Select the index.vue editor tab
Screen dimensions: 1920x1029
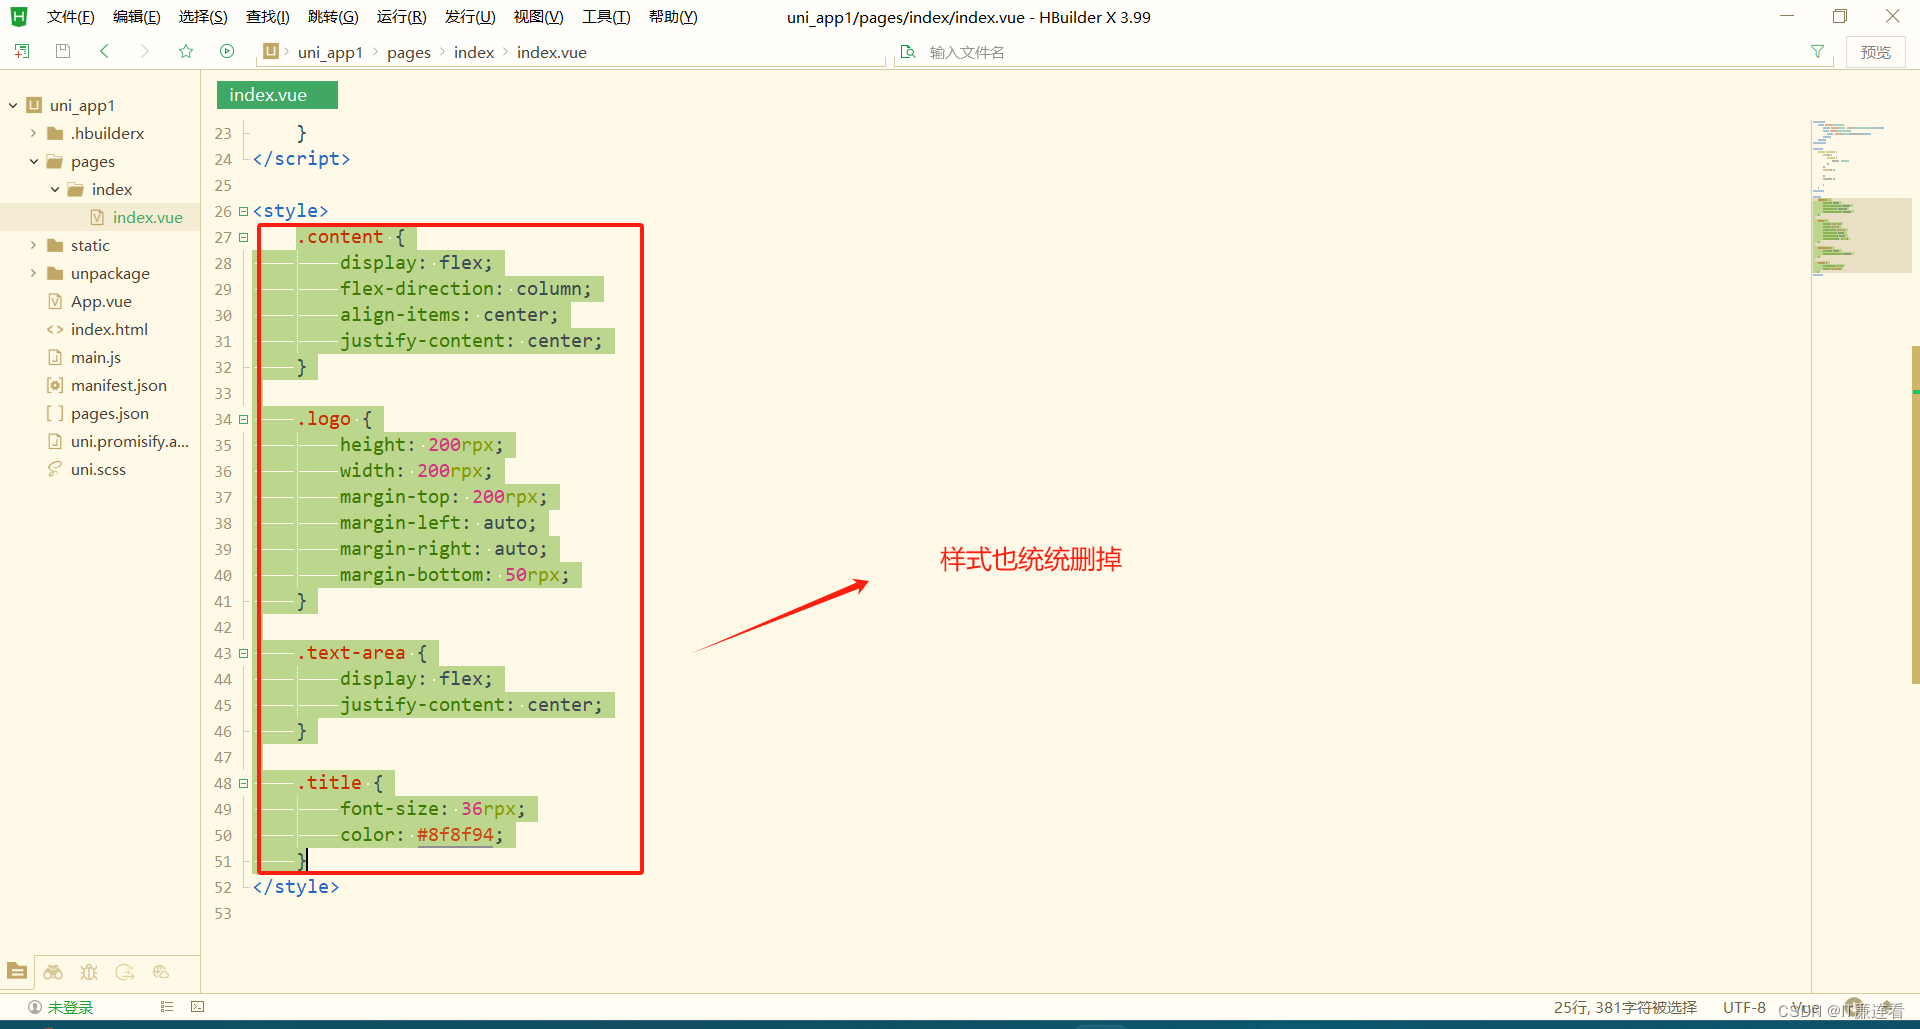click(x=277, y=95)
